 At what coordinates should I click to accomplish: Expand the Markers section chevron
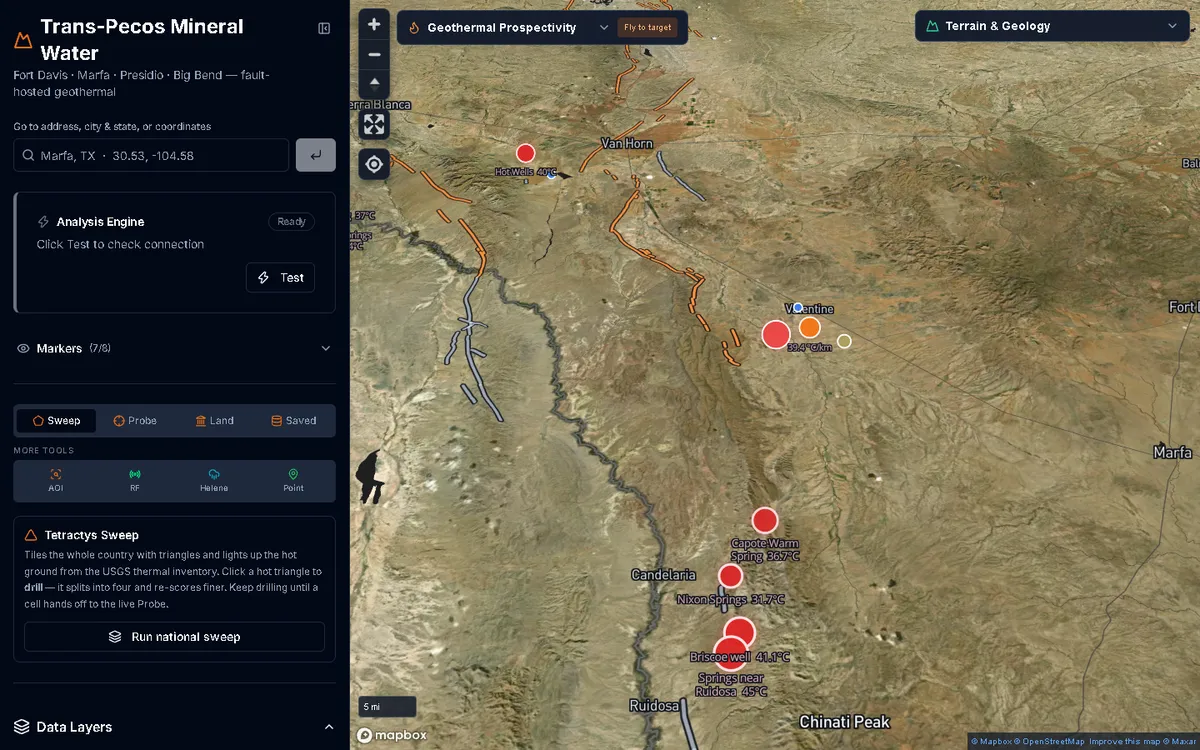pos(325,348)
